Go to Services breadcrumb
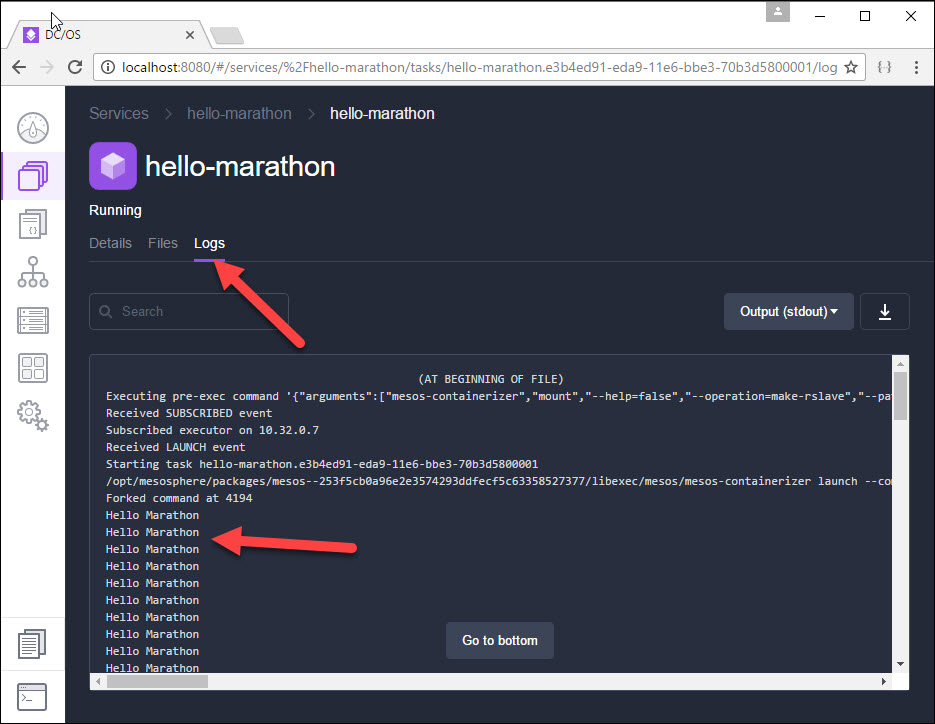 (x=119, y=113)
